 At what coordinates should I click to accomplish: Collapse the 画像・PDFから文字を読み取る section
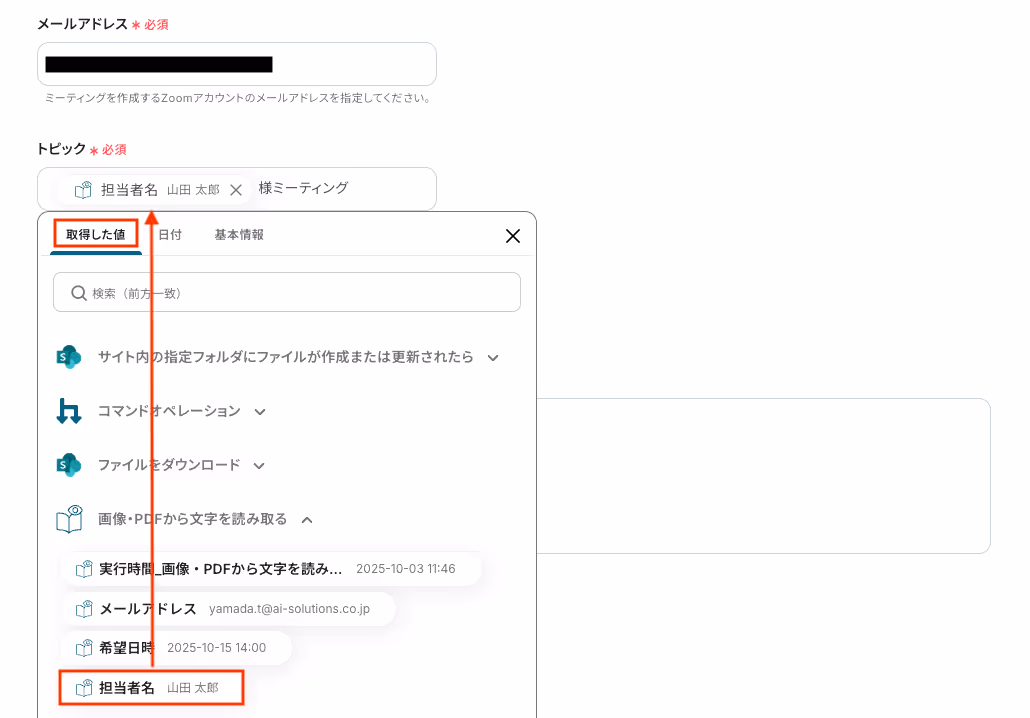[307, 520]
